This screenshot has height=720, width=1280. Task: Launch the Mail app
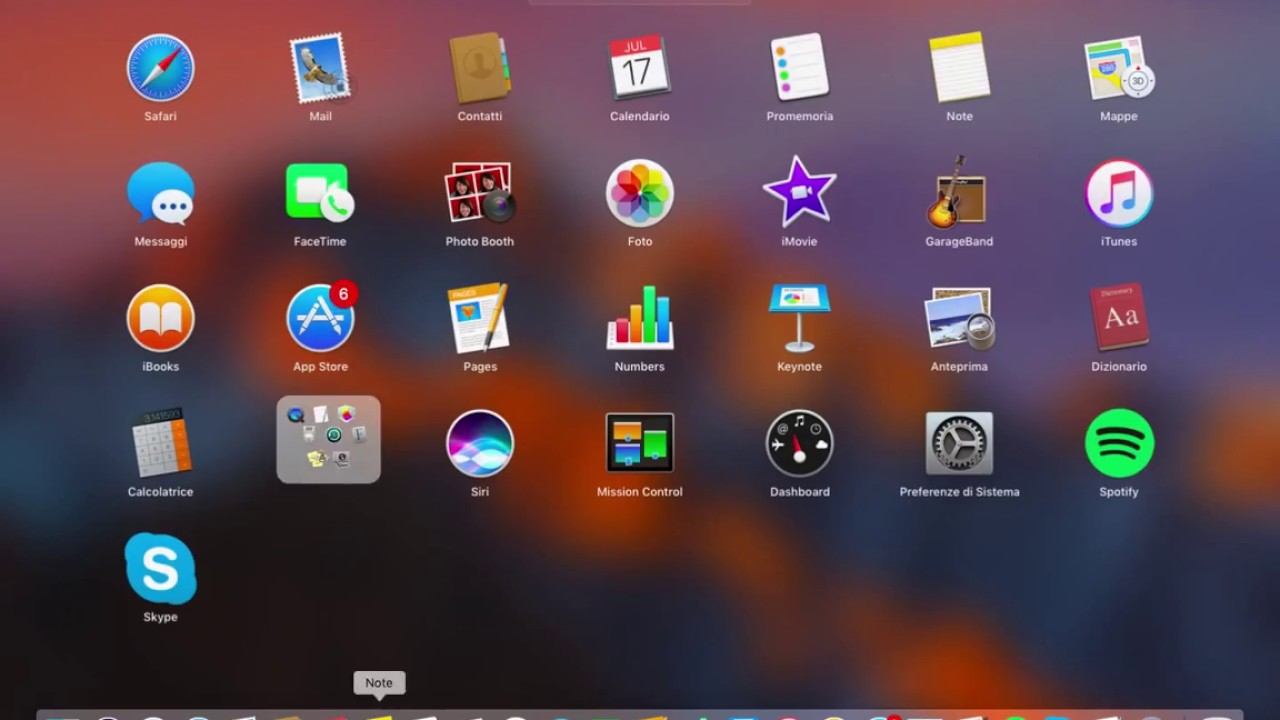coord(320,68)
